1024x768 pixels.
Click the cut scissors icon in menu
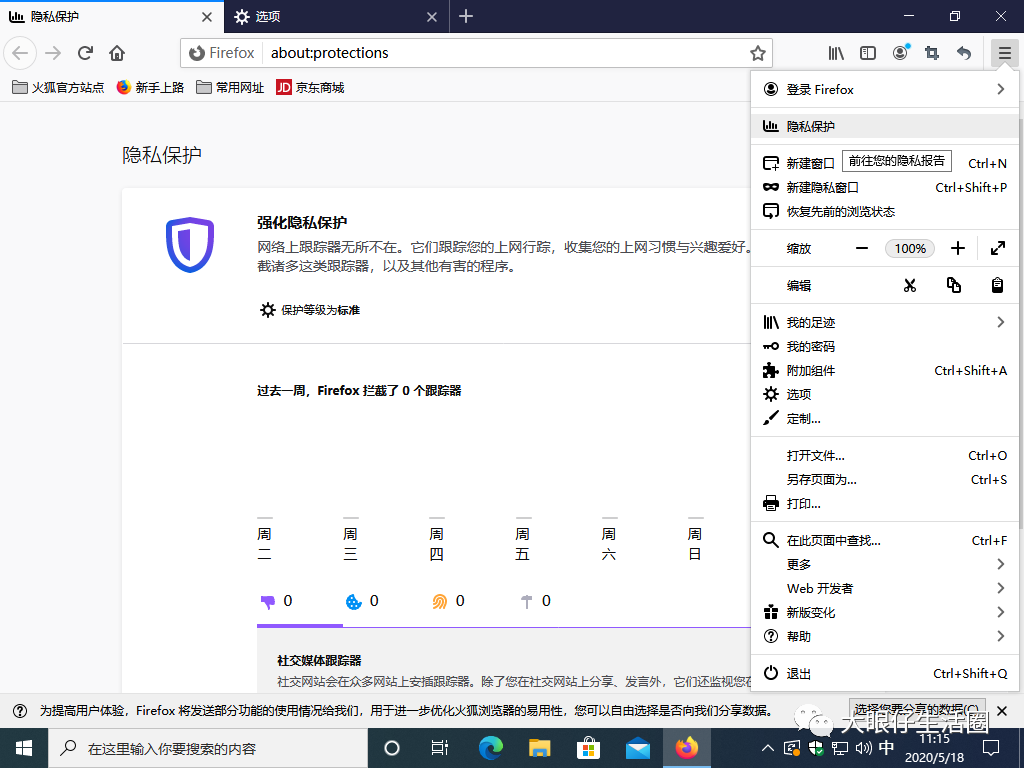(x=910, y=285)
